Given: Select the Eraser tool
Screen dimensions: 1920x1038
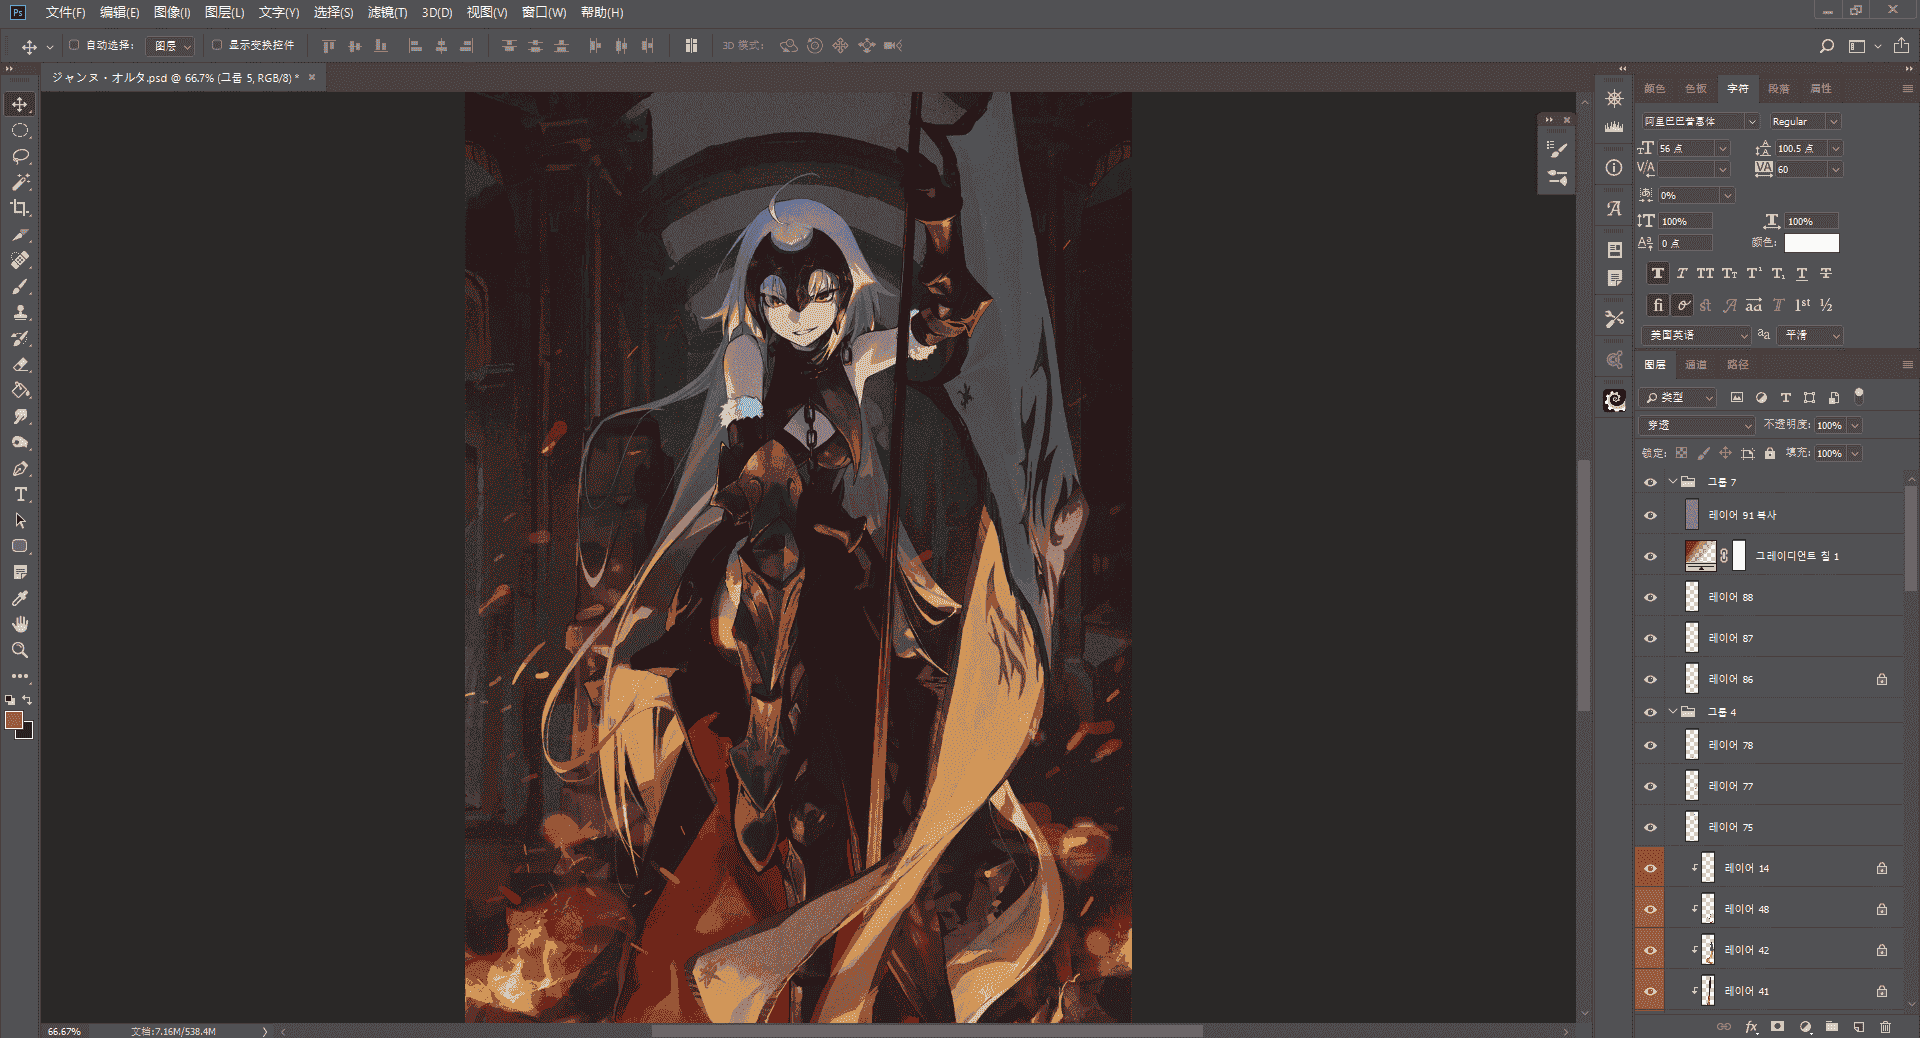Looking at the screenshot, I should pos(20,364).
